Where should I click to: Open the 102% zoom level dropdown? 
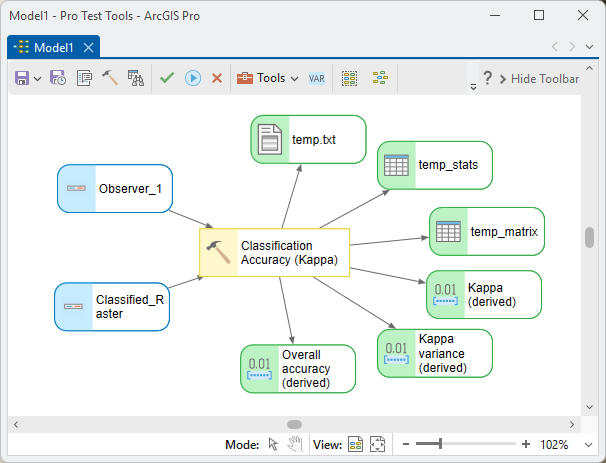[589, 445]
